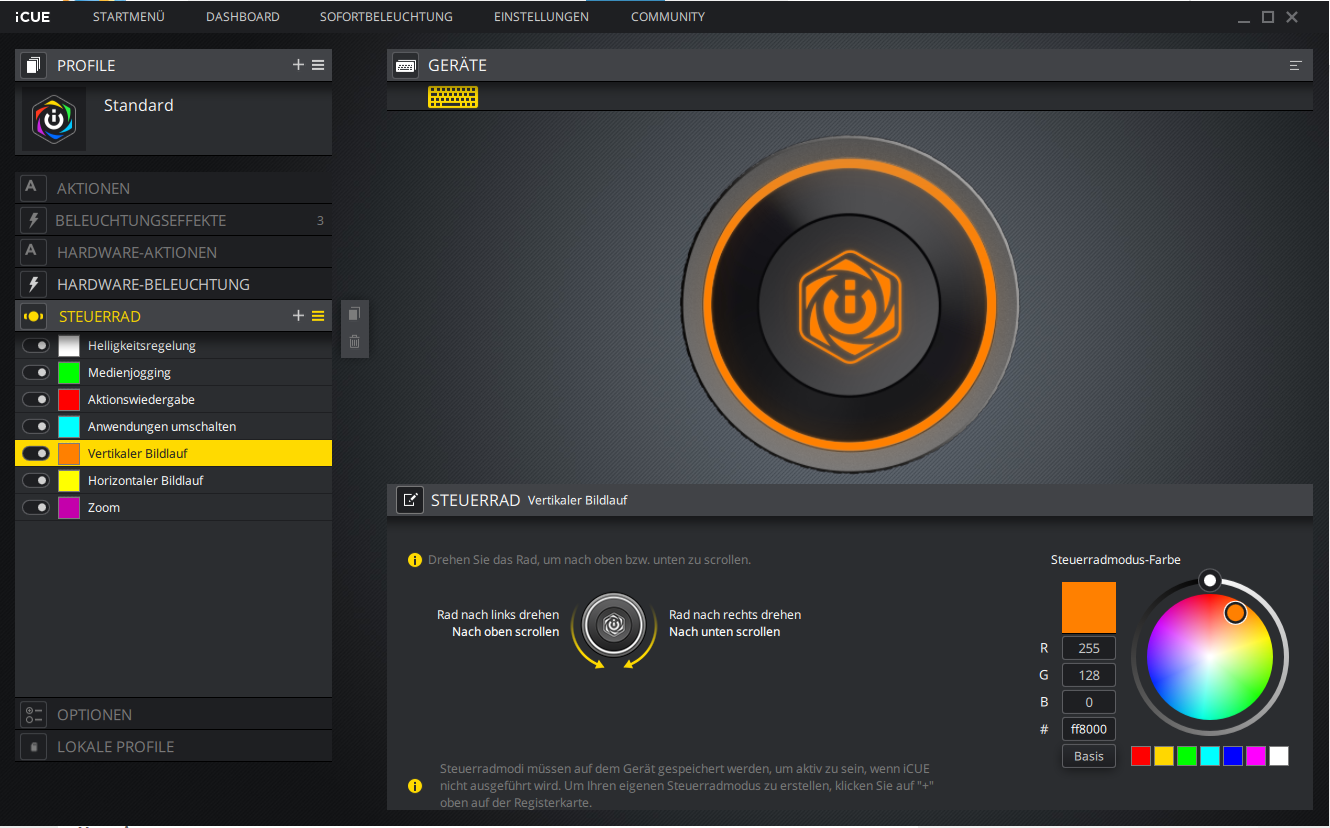This screenshot has width=1330, height=828.
Task: Click the Basis button under the hex field
Action: pyautogui.click(x=1089, y=756)
